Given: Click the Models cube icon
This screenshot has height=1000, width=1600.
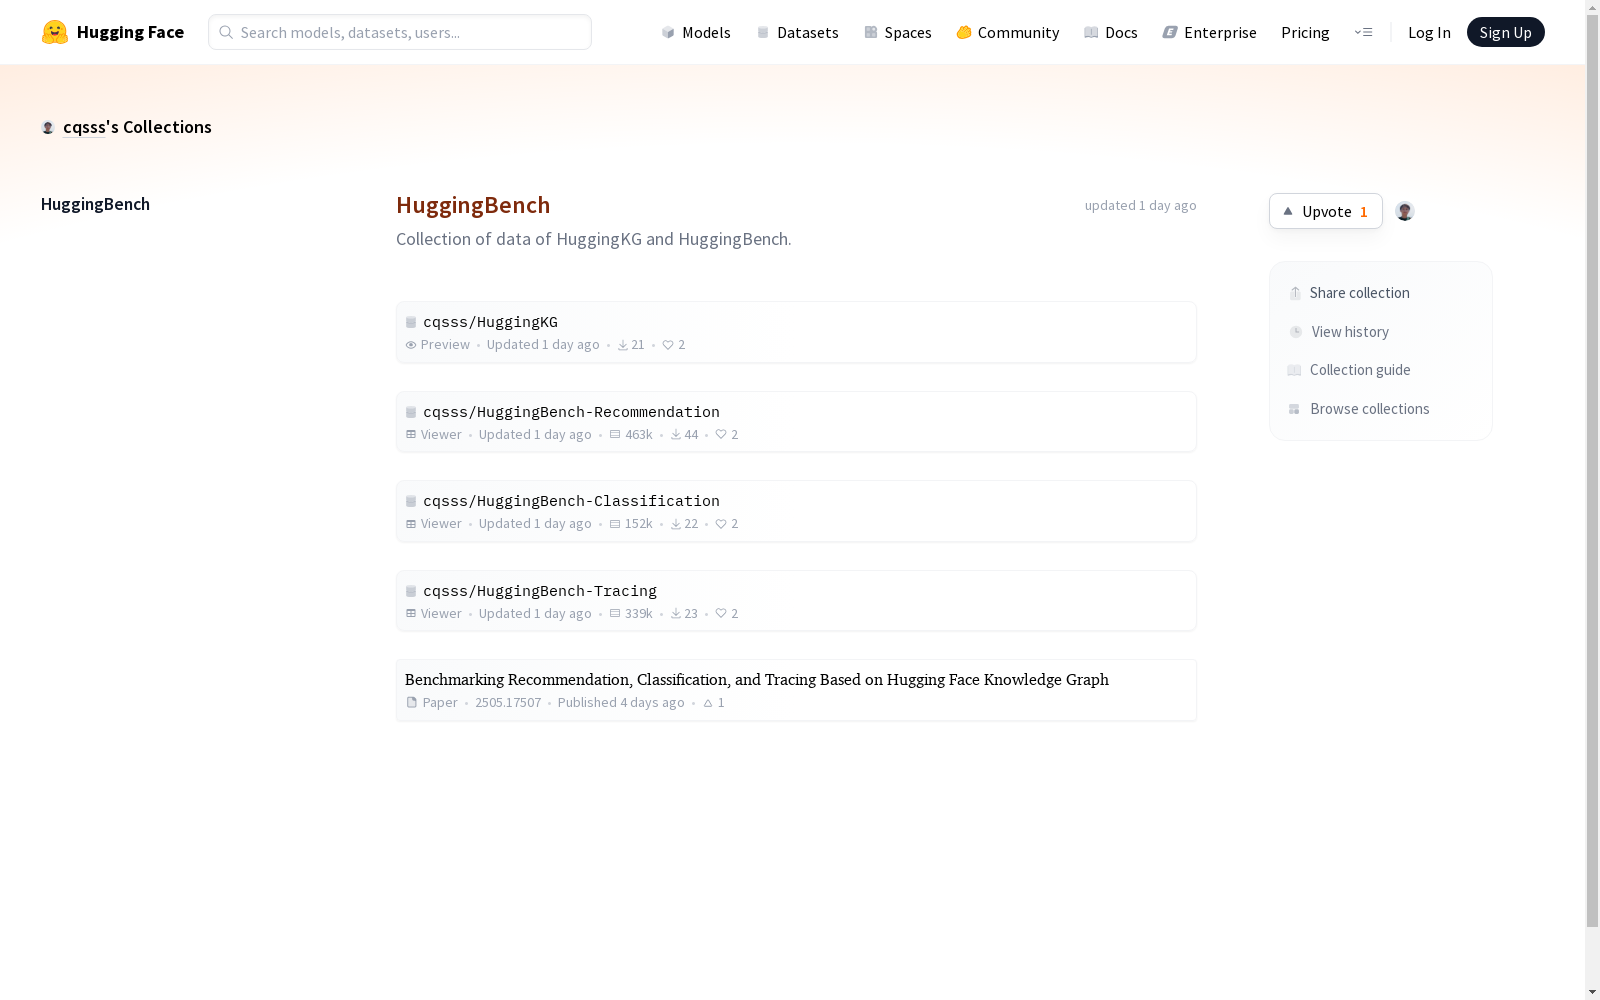Looking at the screenshot, I should pyautogui.click(x=668, y=32).
